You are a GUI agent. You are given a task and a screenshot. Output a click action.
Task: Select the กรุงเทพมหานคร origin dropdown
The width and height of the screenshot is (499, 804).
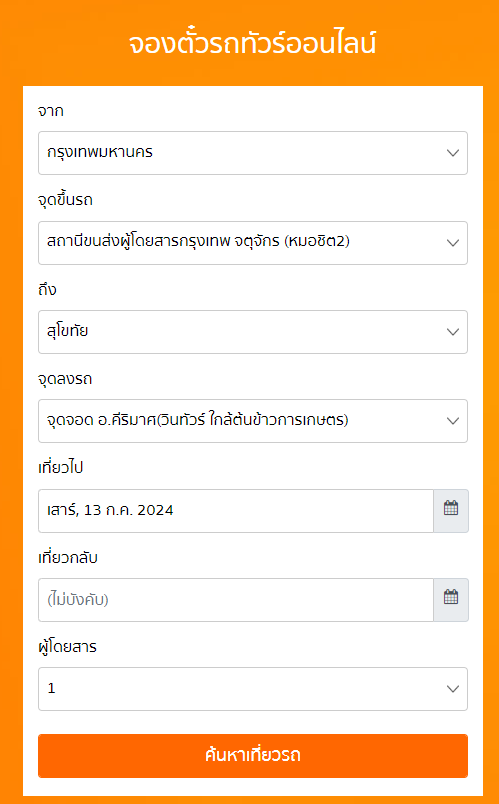(x=253, y=153)
